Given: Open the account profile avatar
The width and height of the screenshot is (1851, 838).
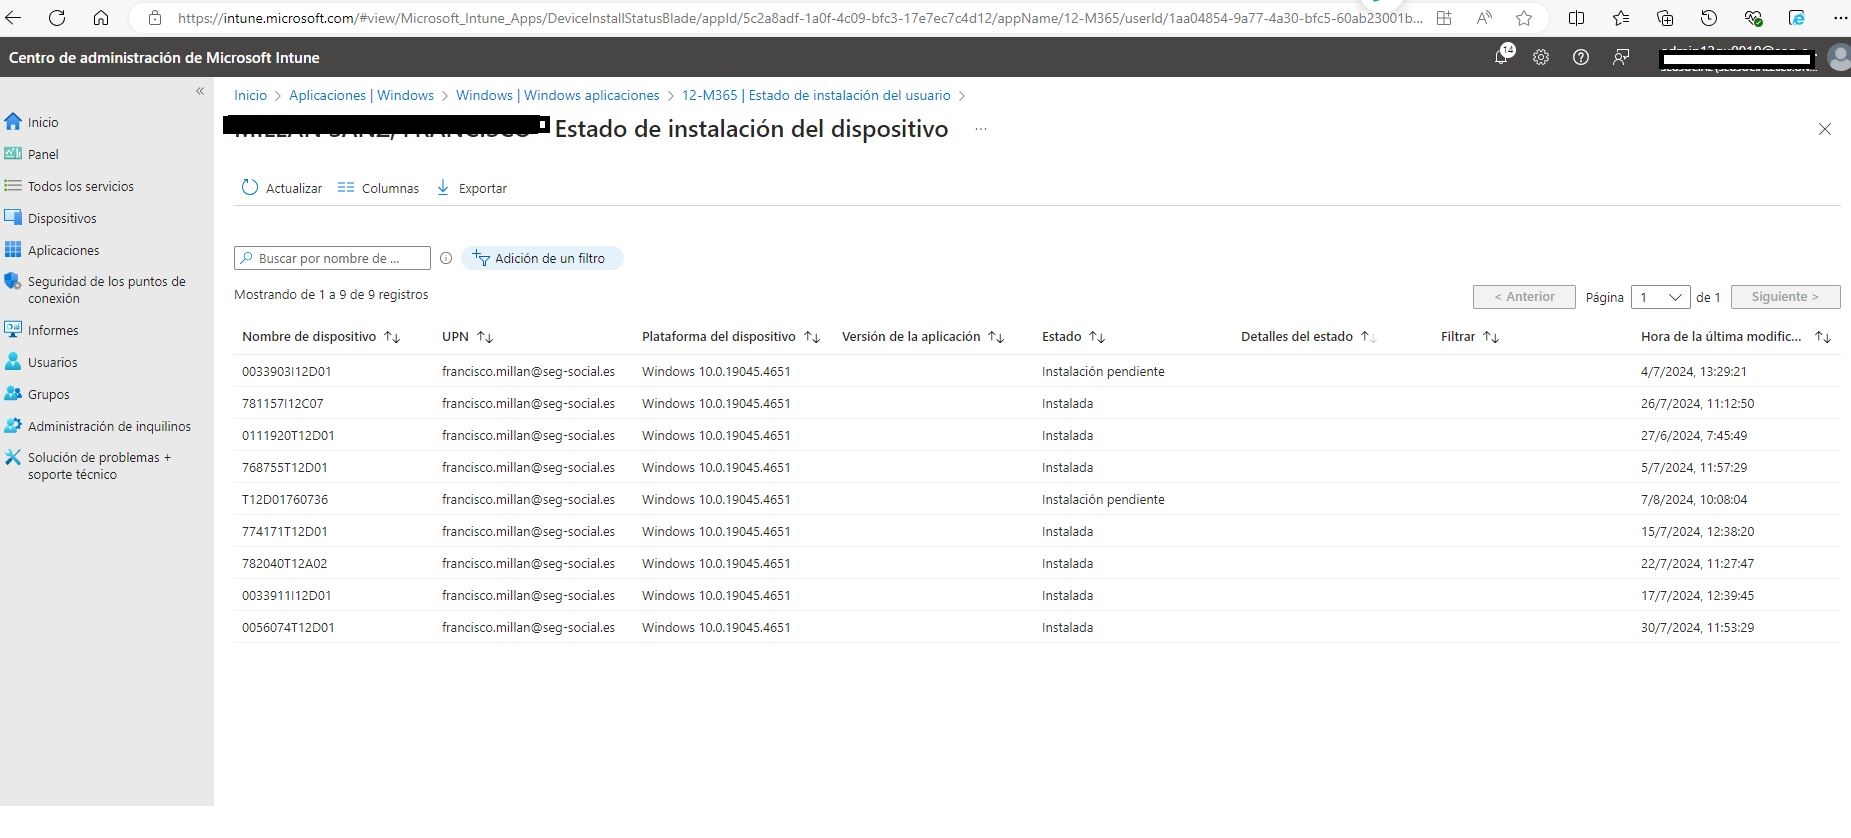Looking at the screenshot, I should coord(1839,58).
